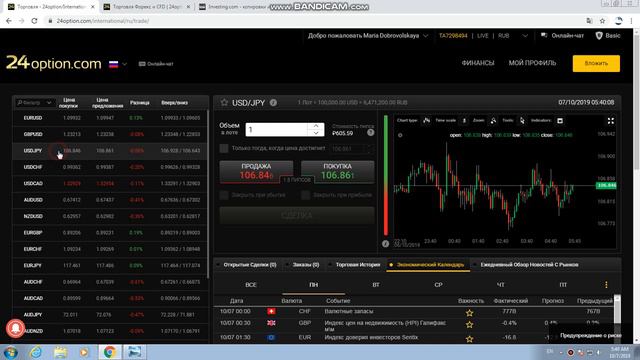Click the star for EUR Sentix index
640x360 pixels.
click(x=469, y=339)
